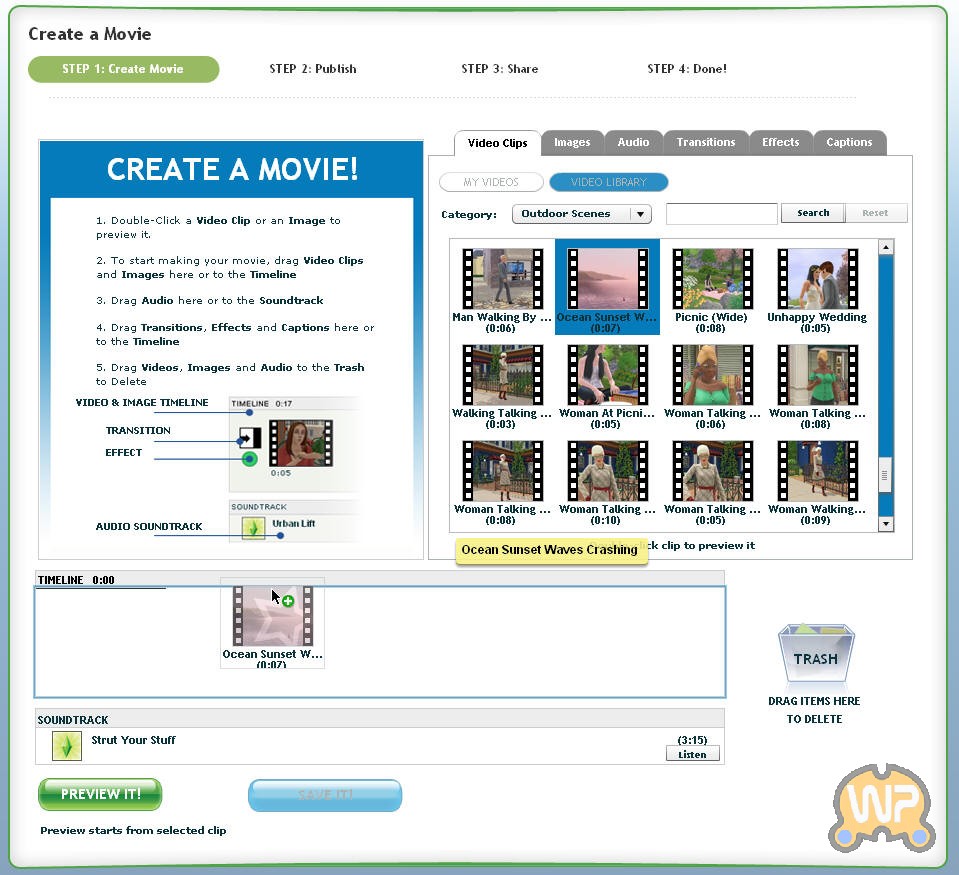Click the video search text field
The height and width of the screenshot is (875, 959).
pos(721,214)
